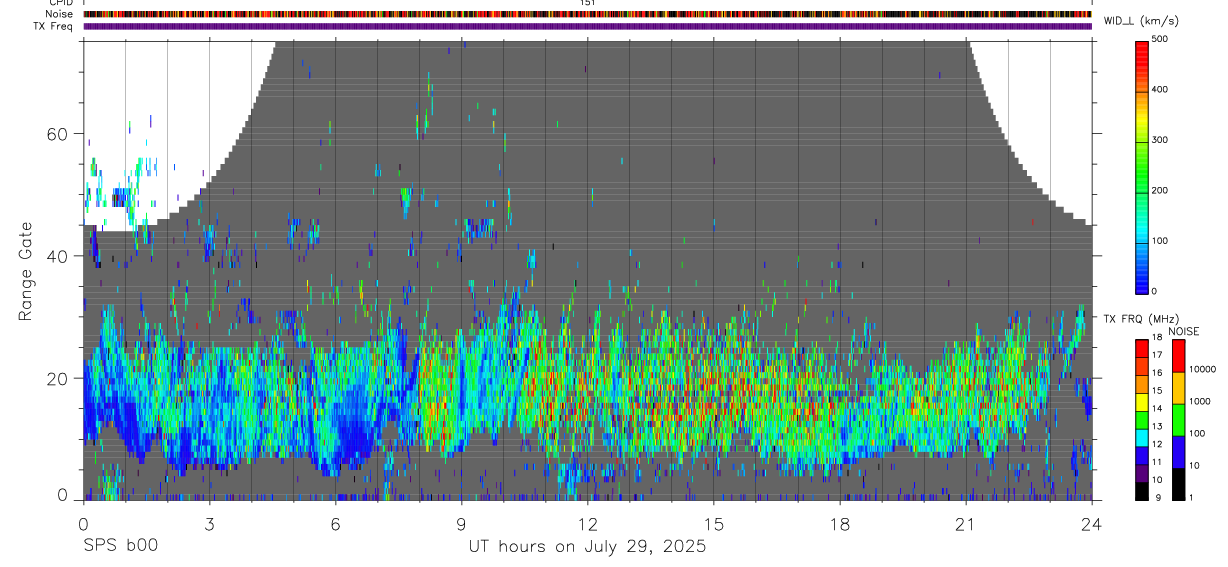Image resolution: width=1228 pixels, height=567 pixels.
Task: Click the '60' tick on Range Gate axis
Action: (59, 134)
